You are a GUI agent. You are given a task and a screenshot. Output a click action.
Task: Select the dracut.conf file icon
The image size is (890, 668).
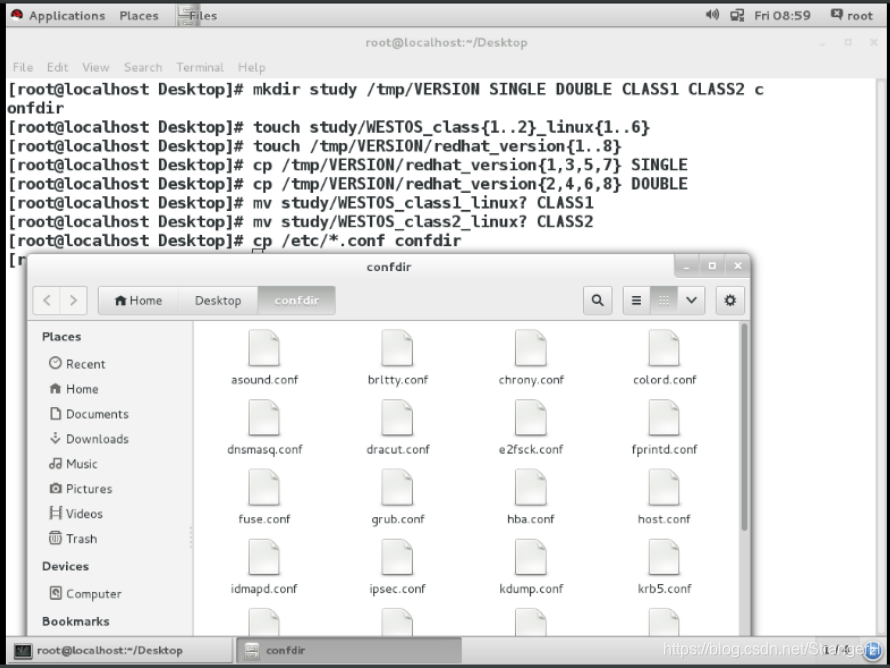(397, 418)
